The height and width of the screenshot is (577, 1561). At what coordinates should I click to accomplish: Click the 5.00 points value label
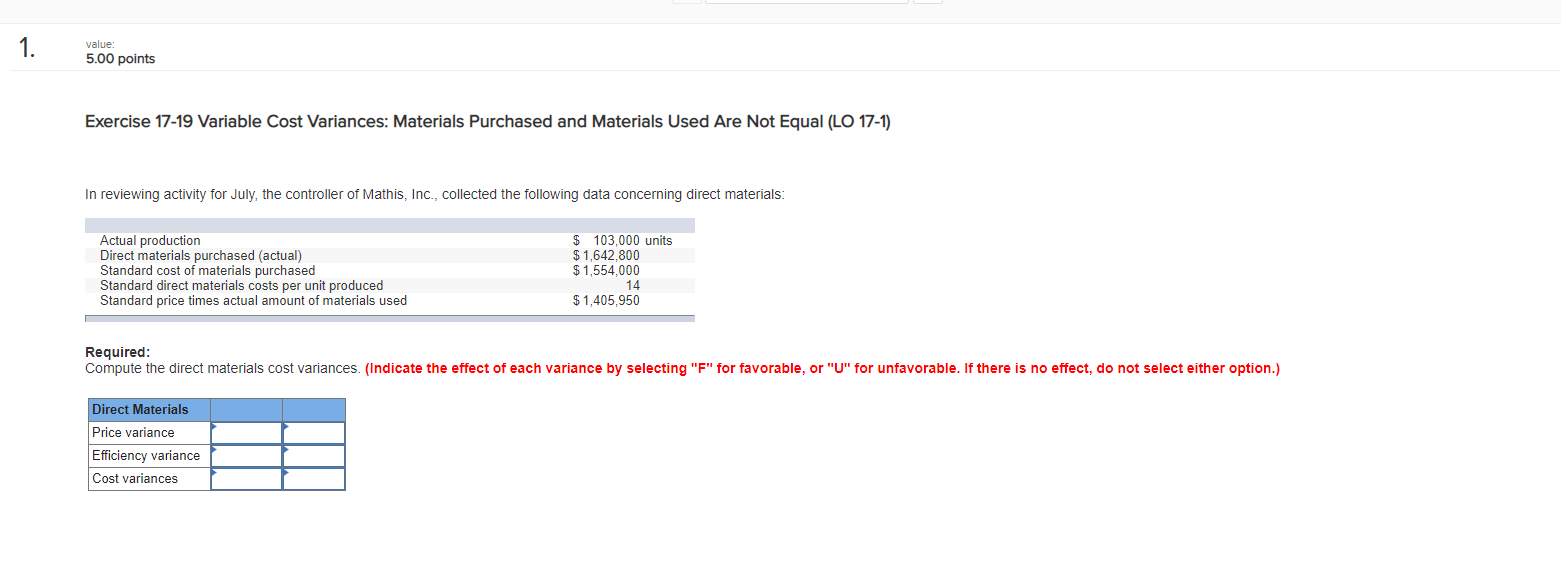[x=120, y=58]
